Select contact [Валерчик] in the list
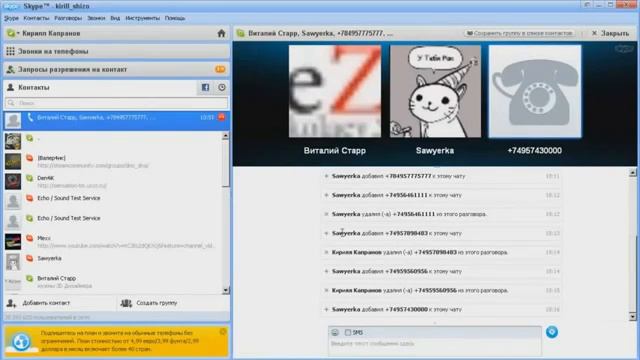This screenshot has width=640, height=360. point(113,161)
